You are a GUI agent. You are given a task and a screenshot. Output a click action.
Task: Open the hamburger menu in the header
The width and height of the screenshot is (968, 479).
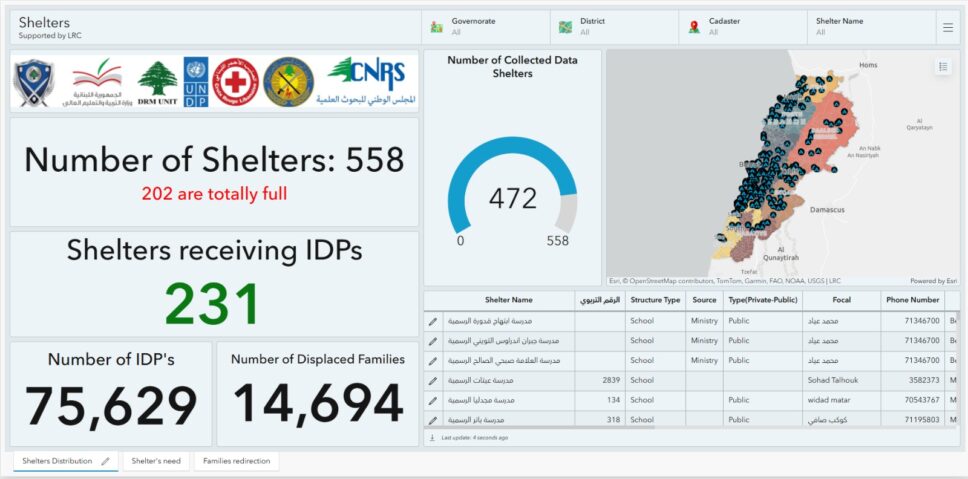[947, 27]
